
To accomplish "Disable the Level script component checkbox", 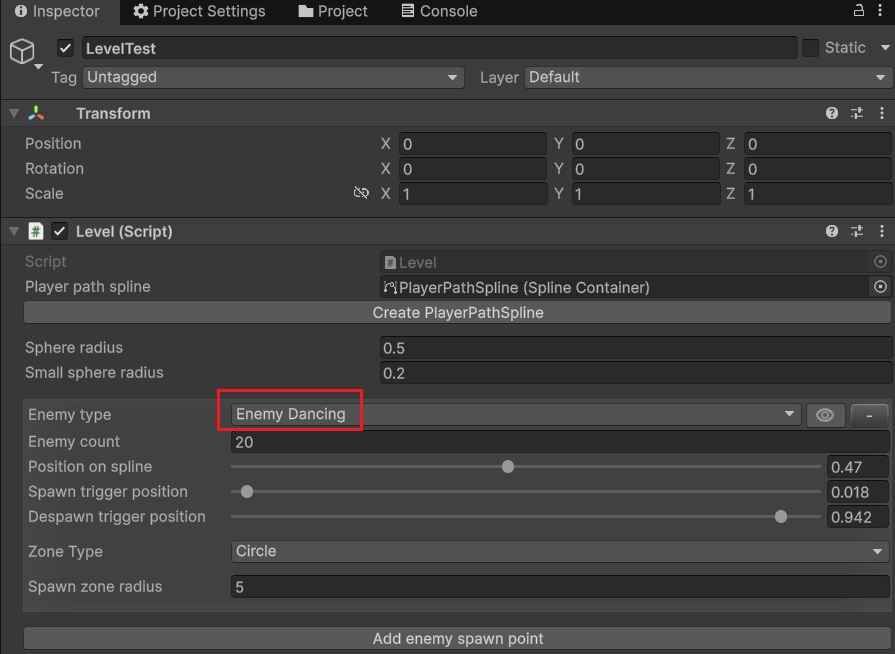I will pos(59,231).
